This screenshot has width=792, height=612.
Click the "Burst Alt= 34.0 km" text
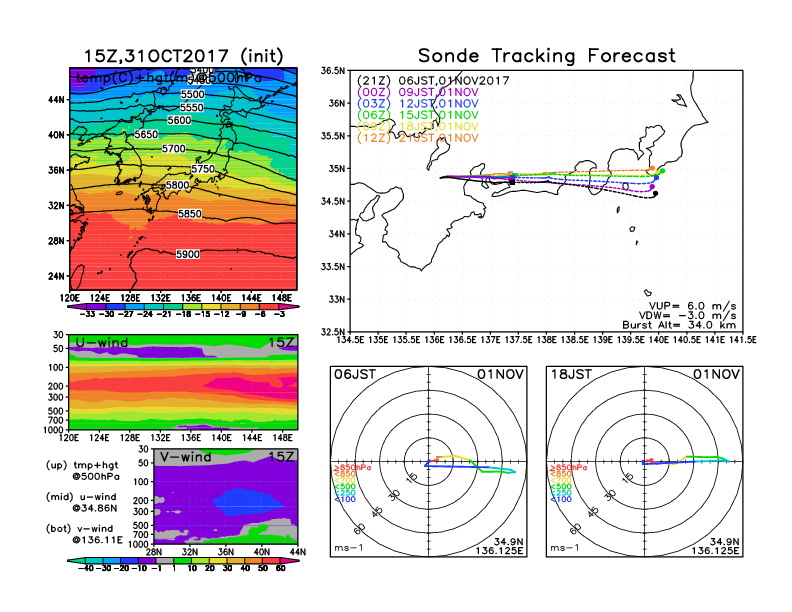coord(679,325)
